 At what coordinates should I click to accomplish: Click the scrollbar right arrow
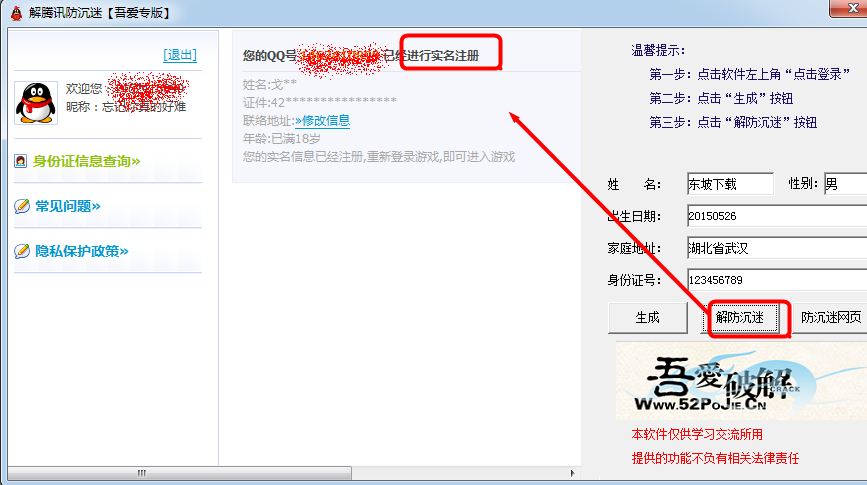point(572,473)
